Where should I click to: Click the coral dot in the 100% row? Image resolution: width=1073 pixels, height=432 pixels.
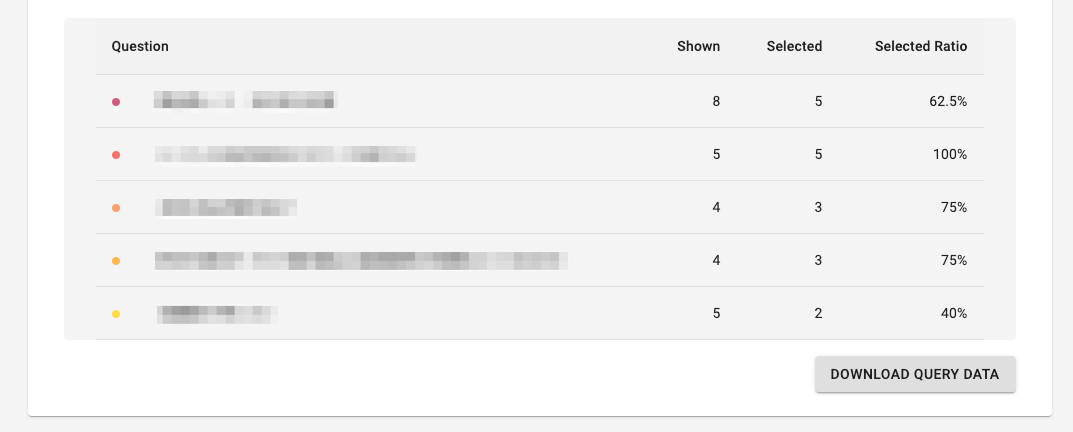pos(116,155)
